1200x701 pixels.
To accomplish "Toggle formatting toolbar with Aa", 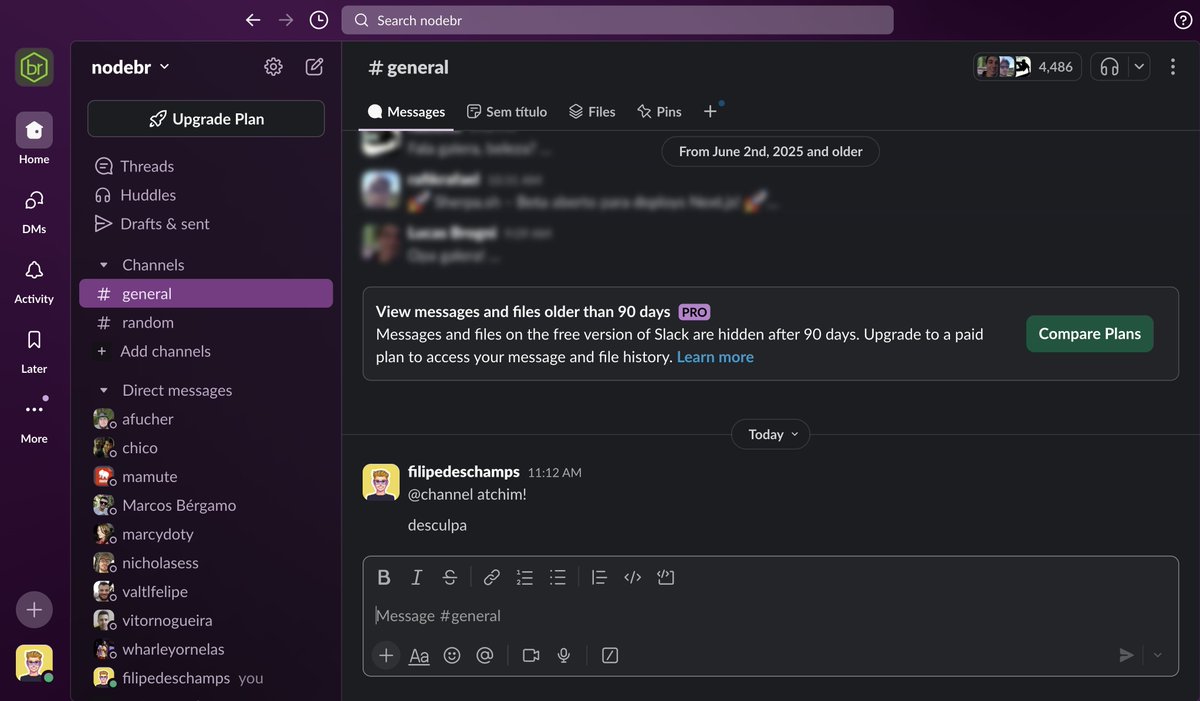I will point(419,656).
